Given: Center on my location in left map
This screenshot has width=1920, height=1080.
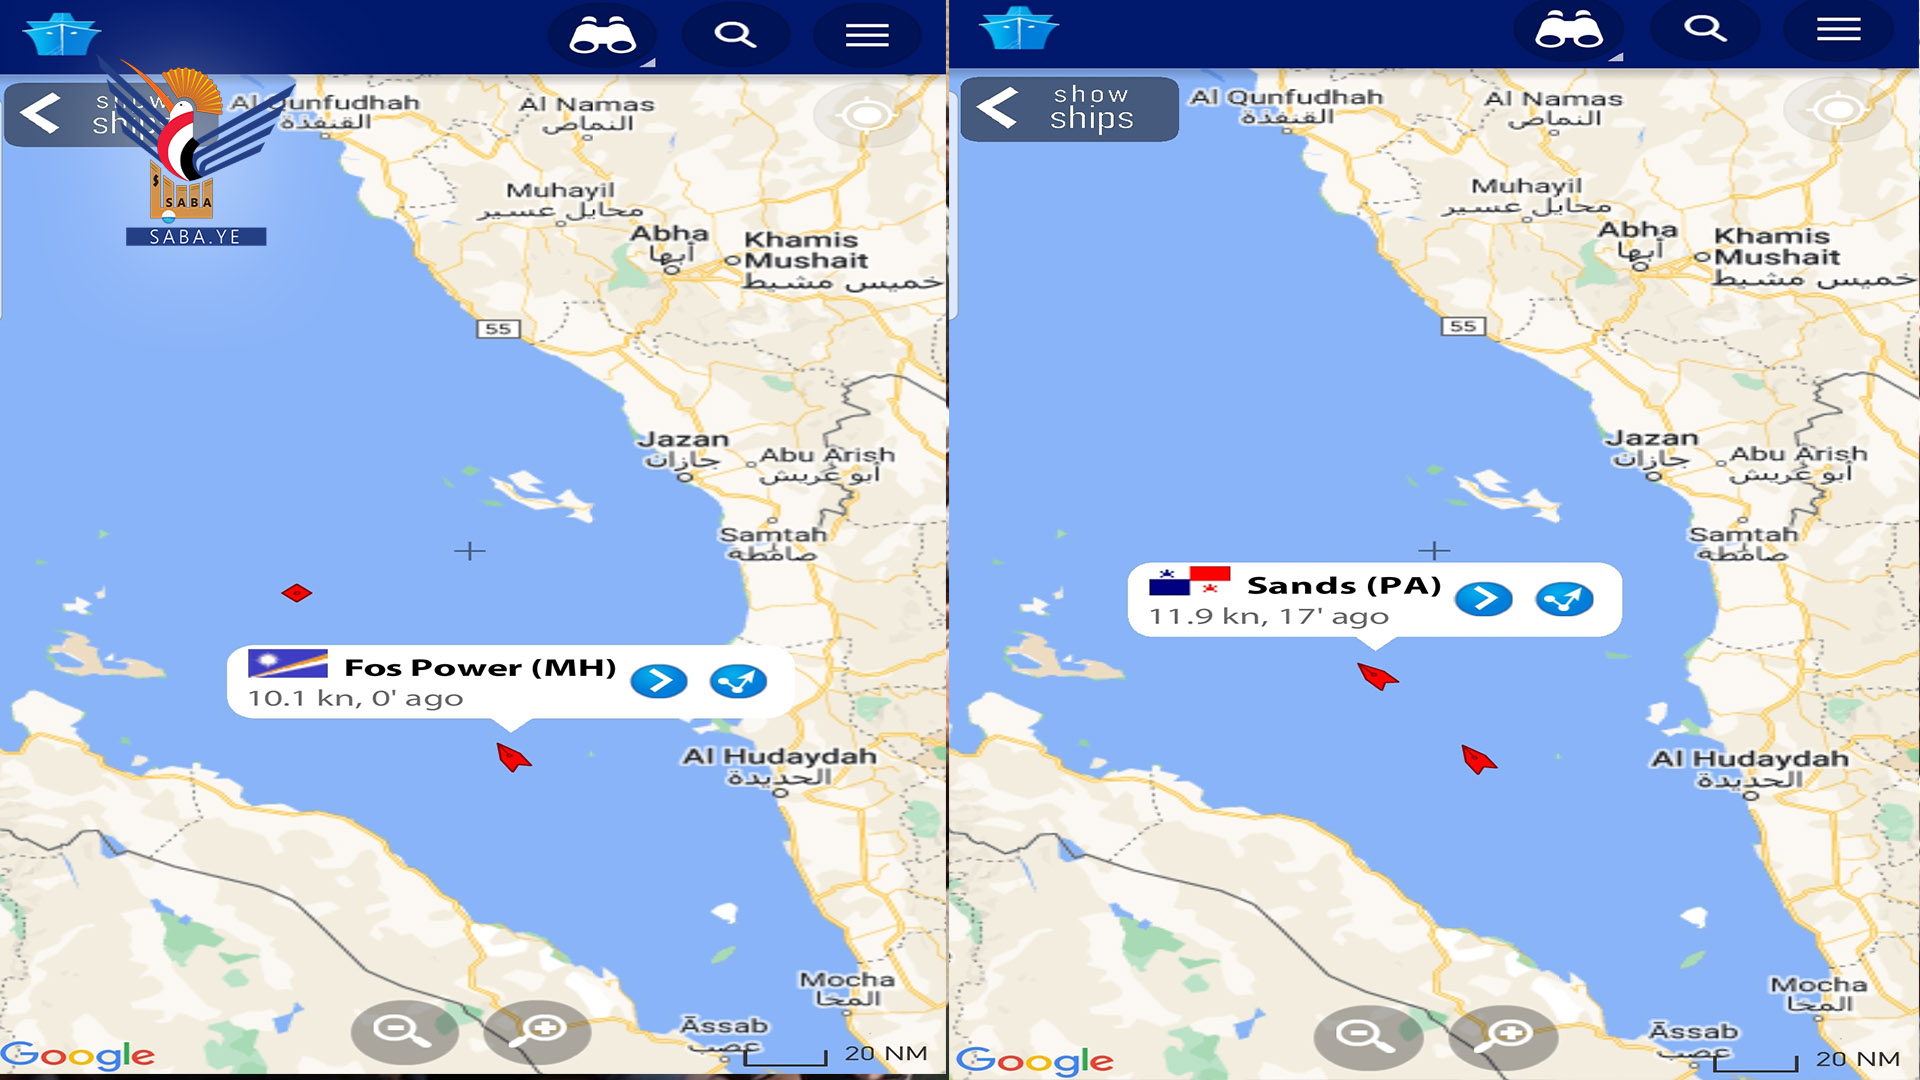Looking at the screenshot, I should 866,115.
